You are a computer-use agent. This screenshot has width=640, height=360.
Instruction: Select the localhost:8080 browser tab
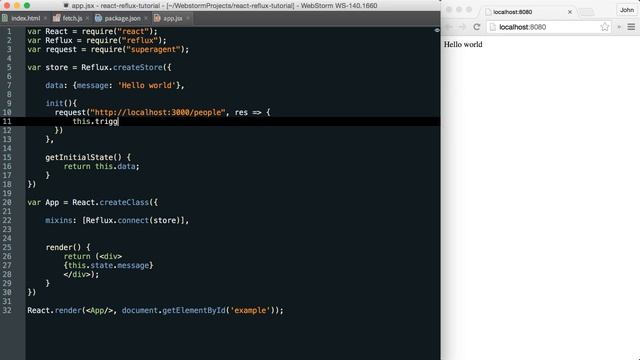[x=529, y=12]
